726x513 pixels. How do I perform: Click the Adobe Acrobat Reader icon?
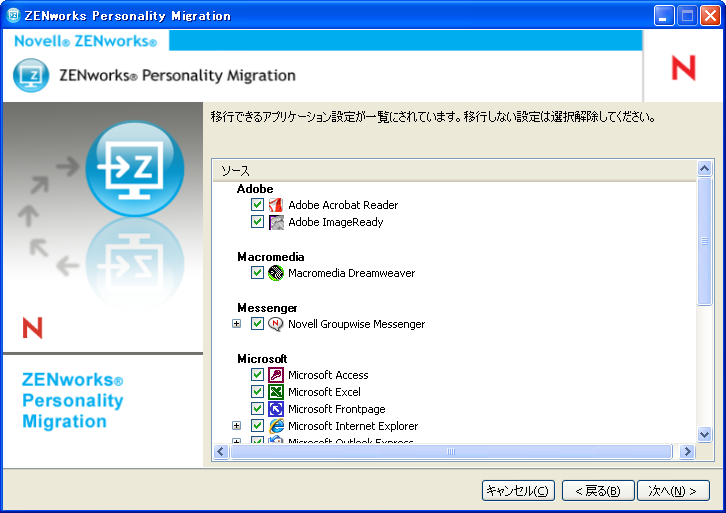[x=276, y=205]
